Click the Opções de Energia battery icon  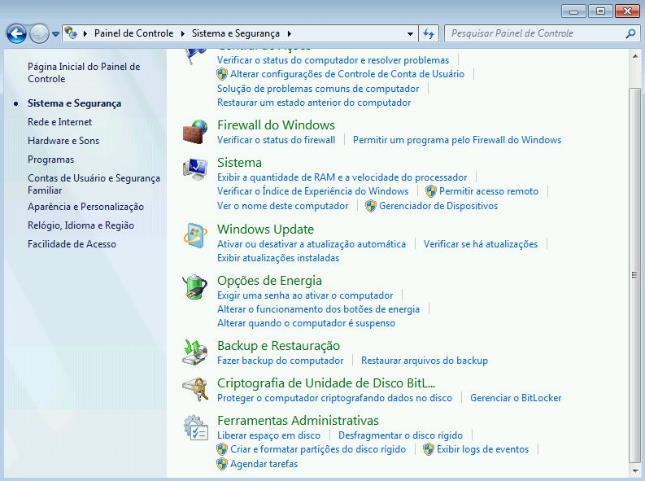point(195,287)
